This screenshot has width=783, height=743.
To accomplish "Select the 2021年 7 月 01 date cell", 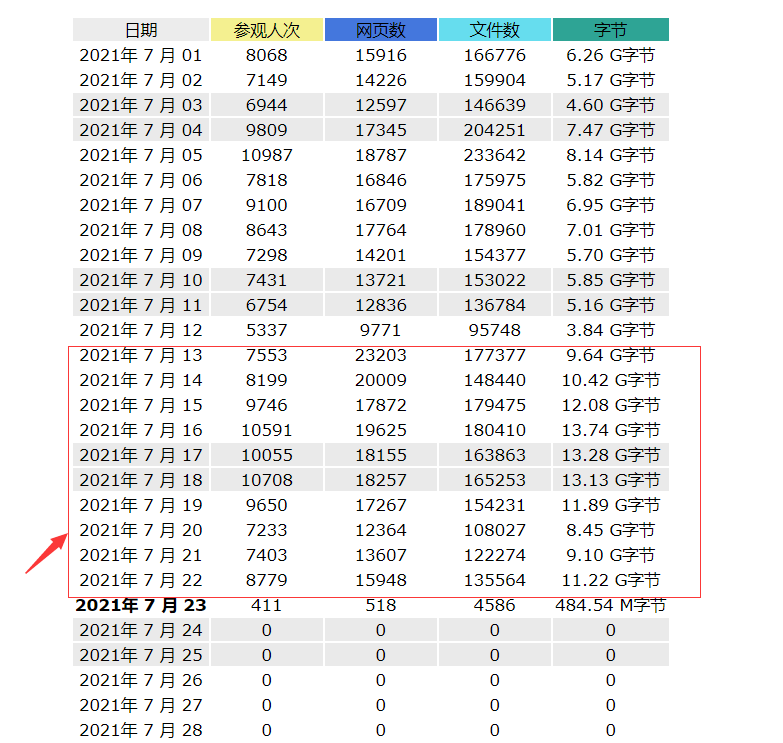I will [141, 55].
